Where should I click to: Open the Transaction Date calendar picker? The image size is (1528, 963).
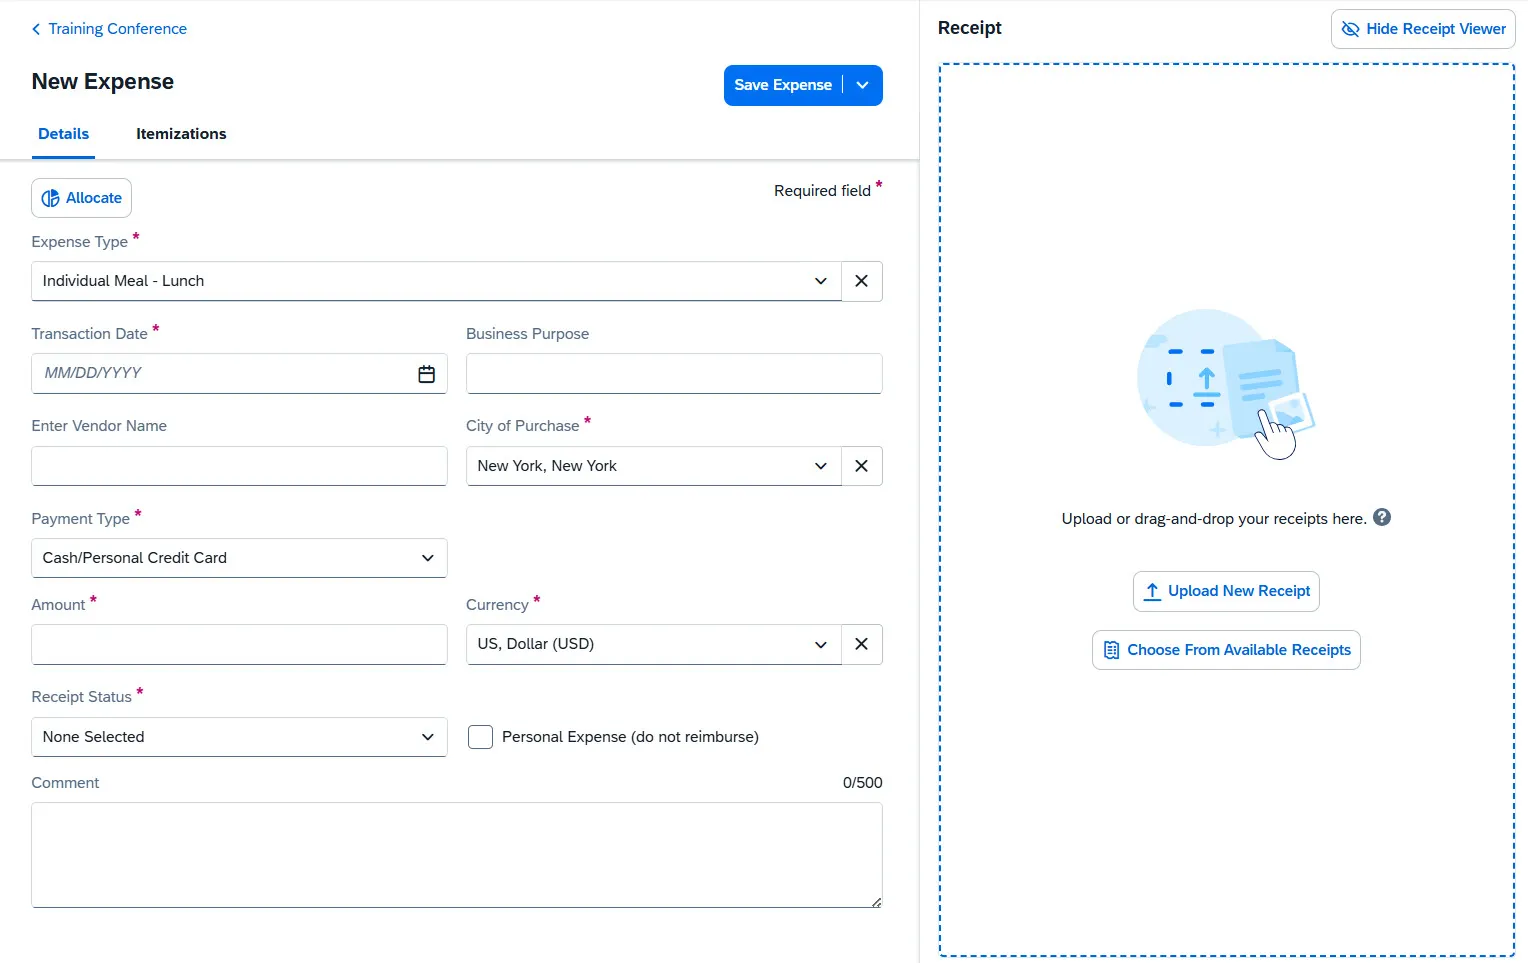[x=427, y=374]
